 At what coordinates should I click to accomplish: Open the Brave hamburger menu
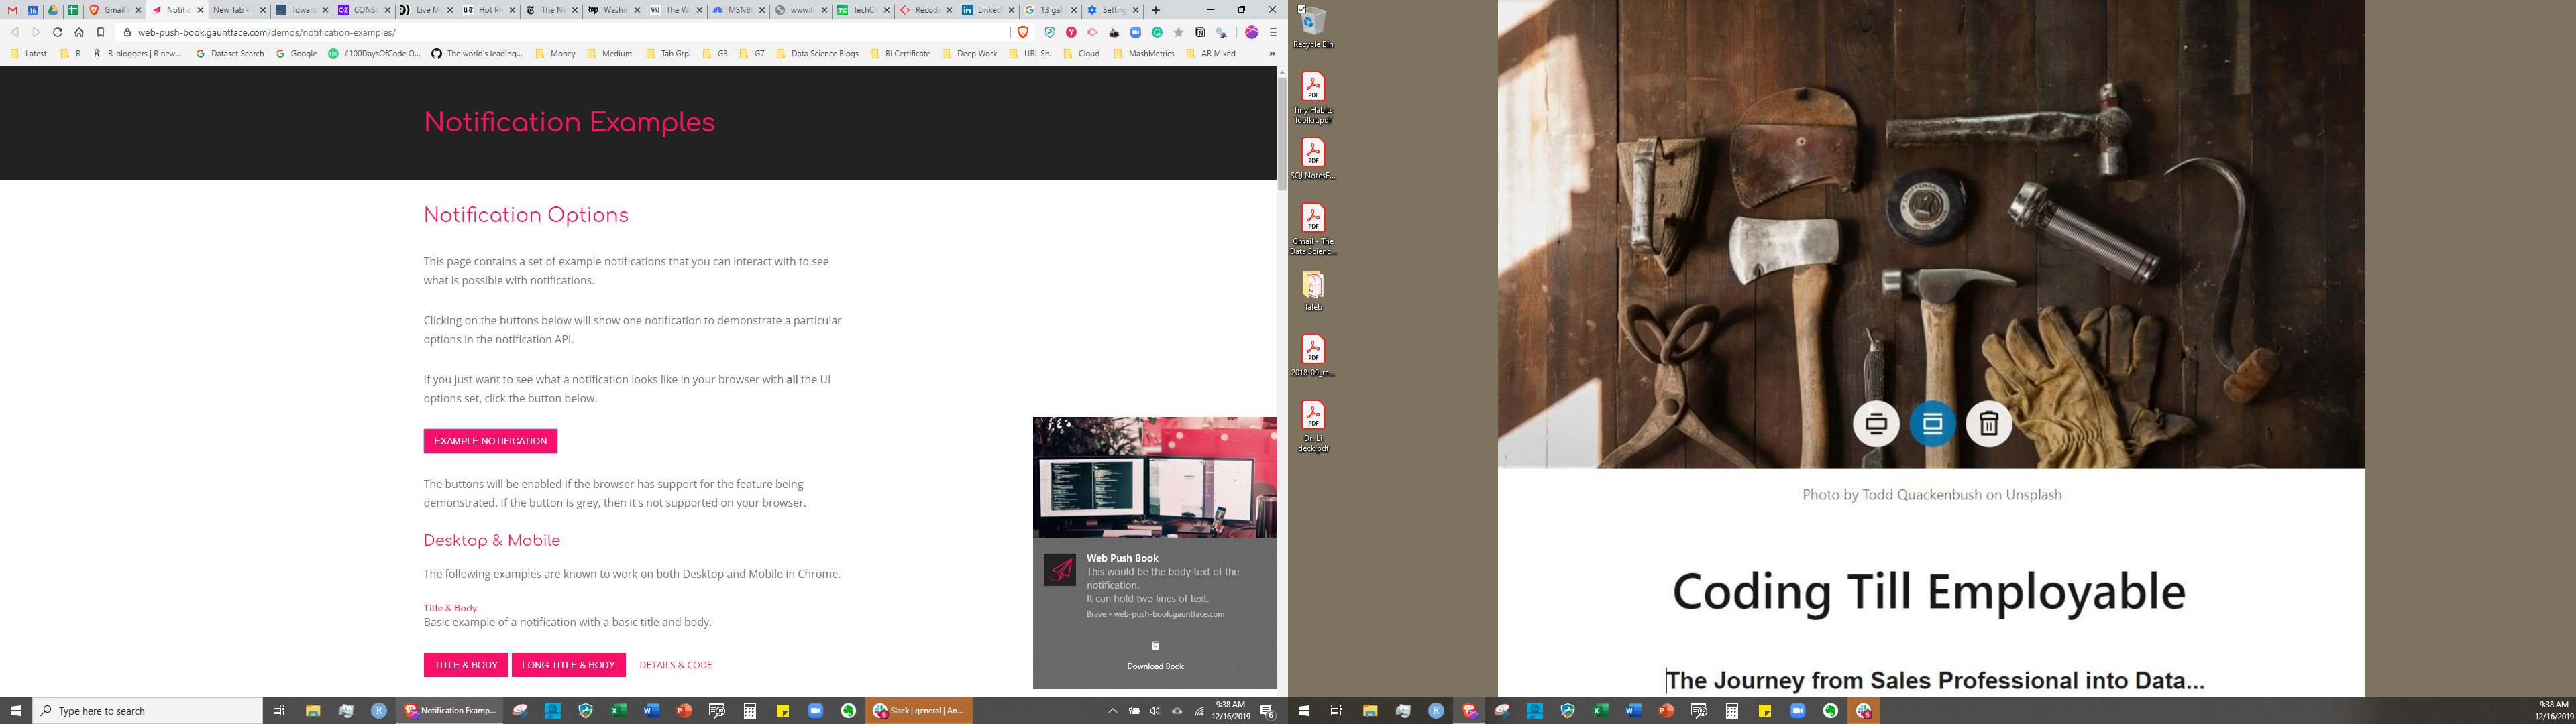pyautogui.click(x=1273, y=32)
